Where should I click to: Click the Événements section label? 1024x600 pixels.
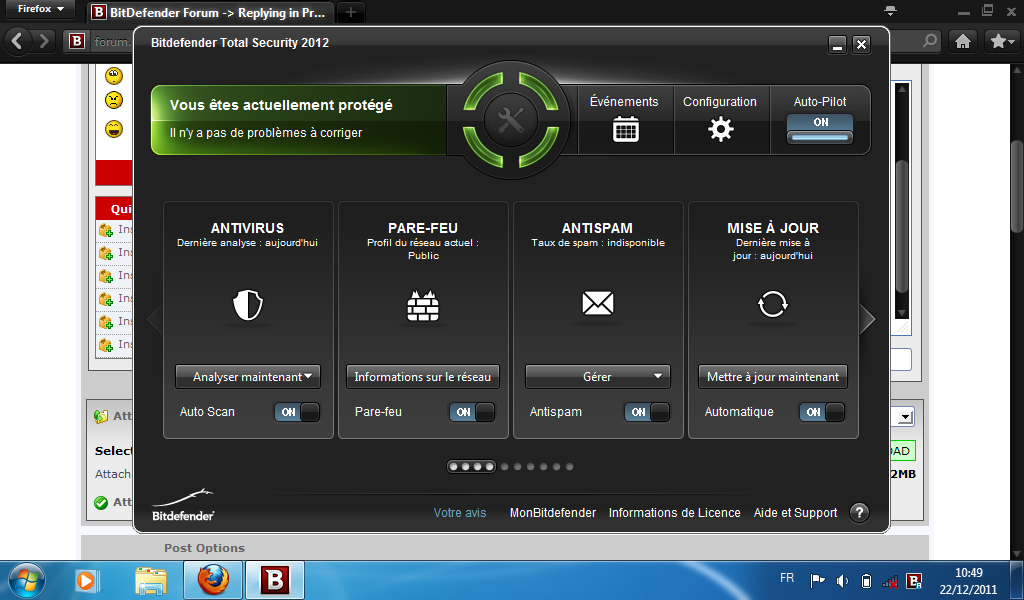[x=624, y=102]
